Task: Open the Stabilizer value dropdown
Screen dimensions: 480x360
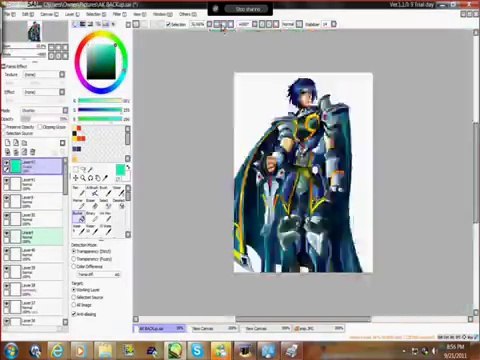Action: tap(334, 24)
